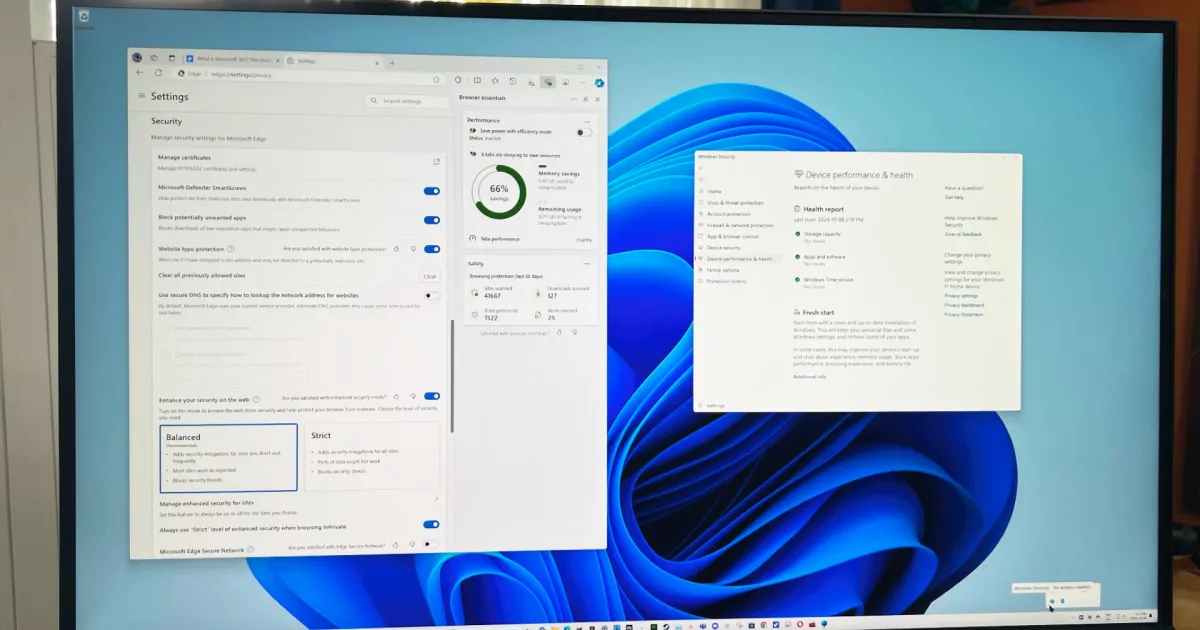Image resolution: width=1200 pixels, height=630 pixels.
Task: Select the Strict security level option
Action: 372,455
